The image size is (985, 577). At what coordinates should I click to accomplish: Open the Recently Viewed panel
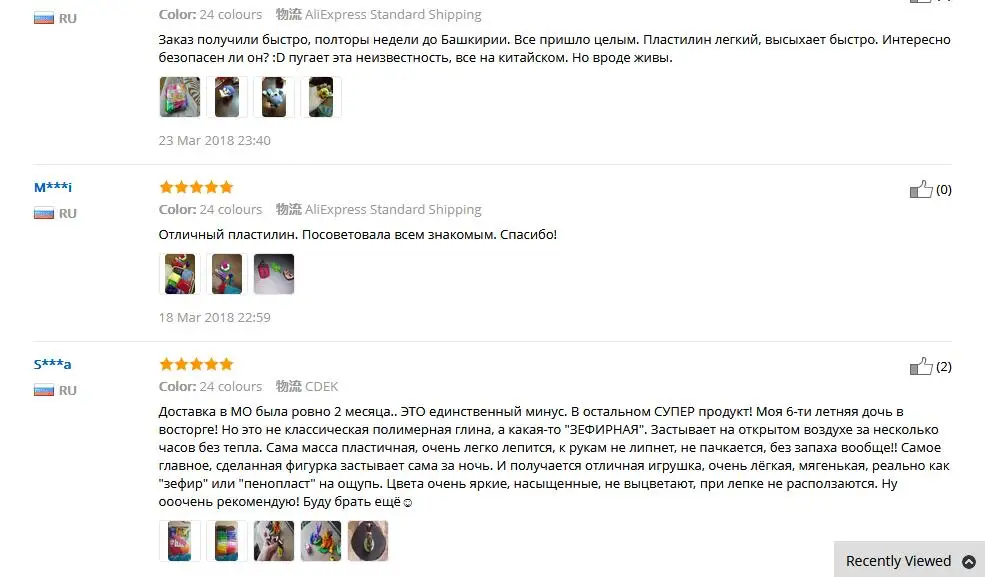(x=909, y=560)
